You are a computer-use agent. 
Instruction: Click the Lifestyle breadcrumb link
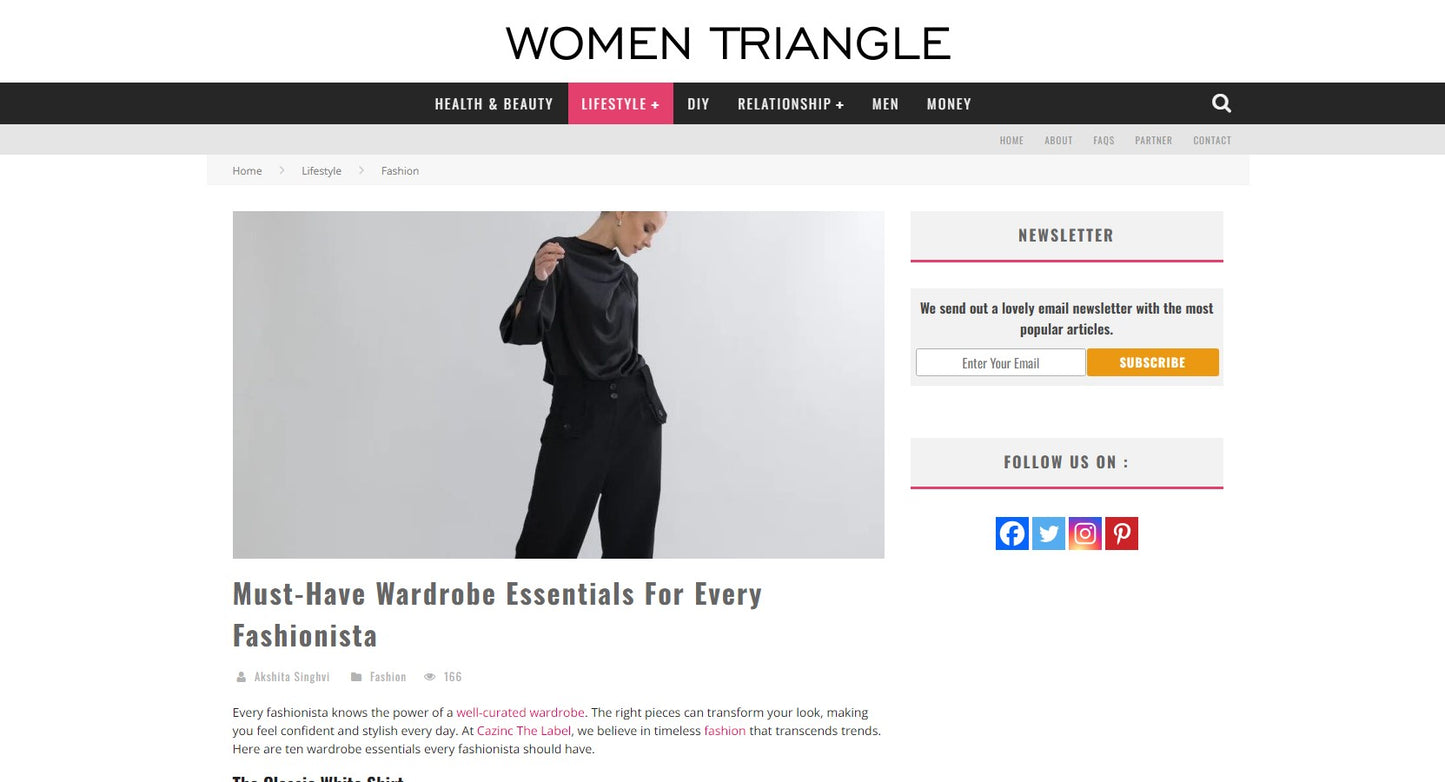[321, 171]
